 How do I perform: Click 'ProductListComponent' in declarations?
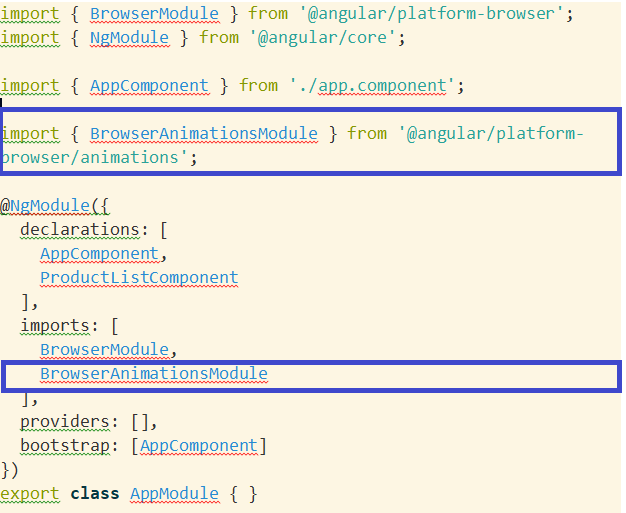tap(139, 278)
